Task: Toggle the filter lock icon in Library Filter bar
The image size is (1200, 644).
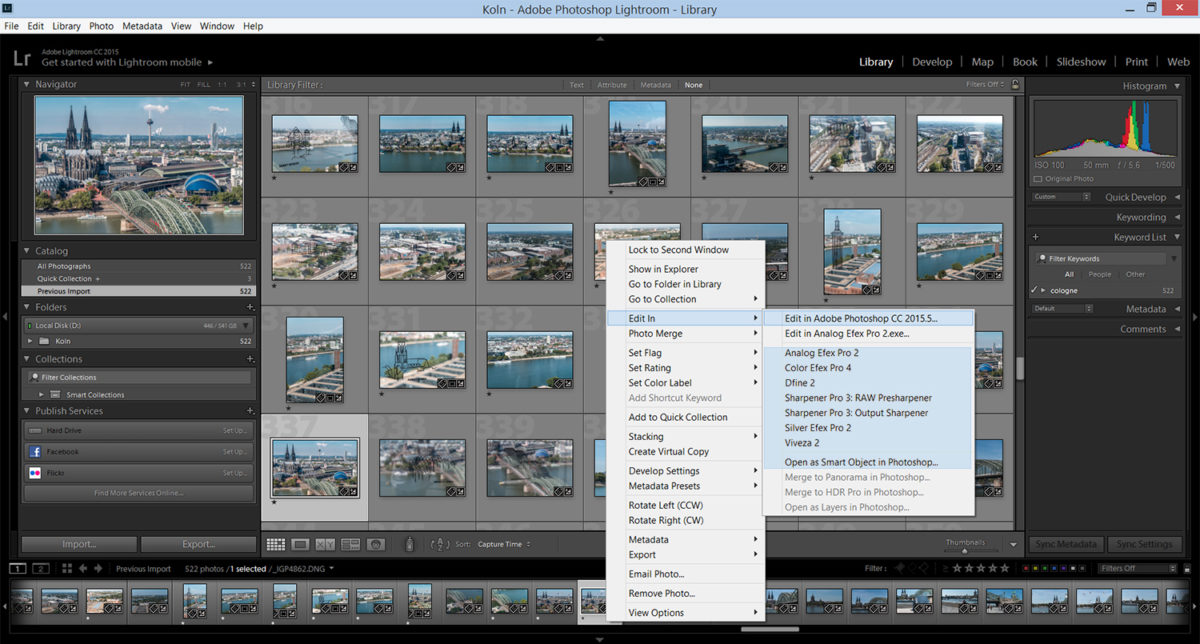Action: [1016, 85]
